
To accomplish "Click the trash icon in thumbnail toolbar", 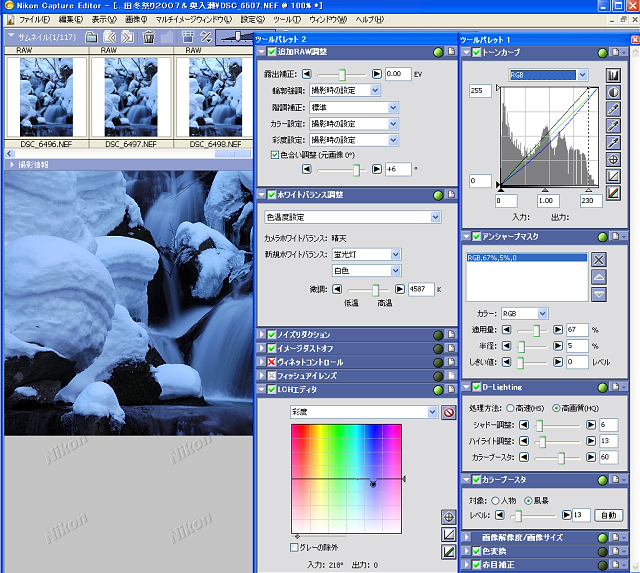I will coord(149,38).
